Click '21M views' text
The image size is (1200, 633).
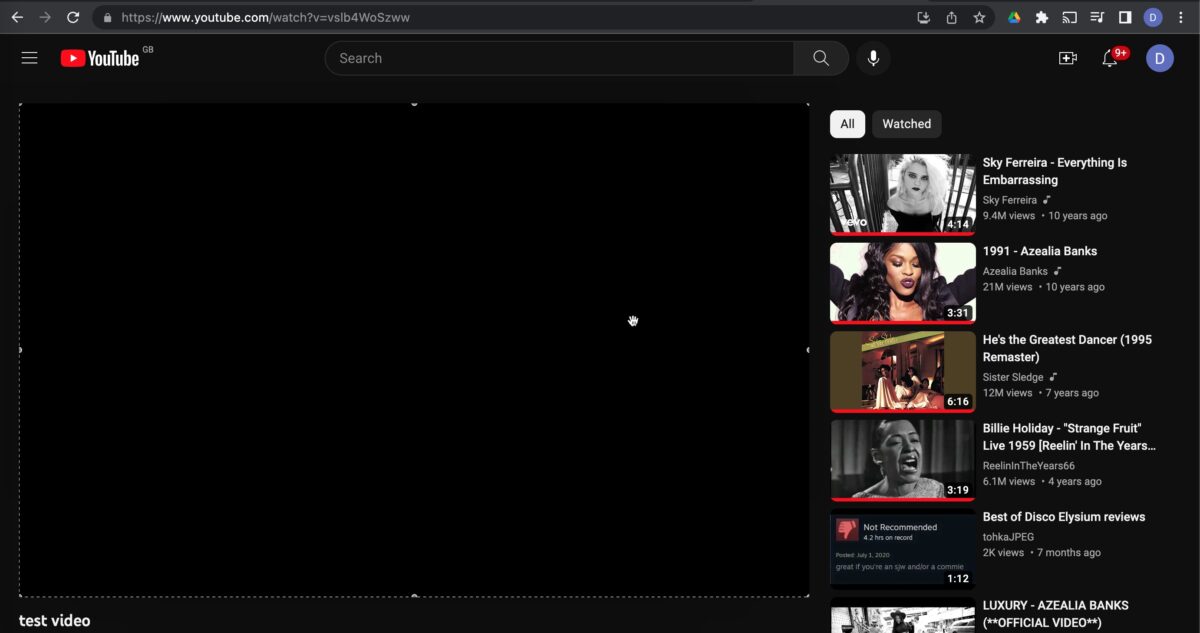click(1007, 287)
